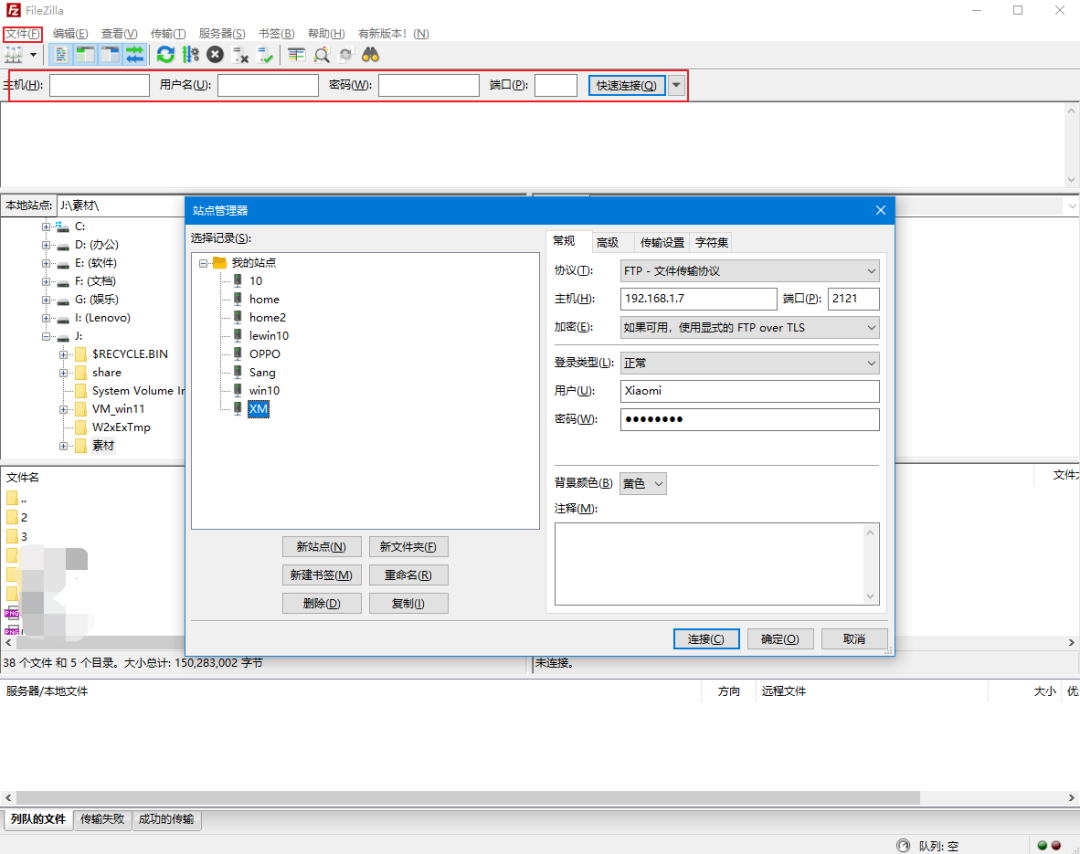Switch to the 传输设置 tab

[x=662, y=242]
